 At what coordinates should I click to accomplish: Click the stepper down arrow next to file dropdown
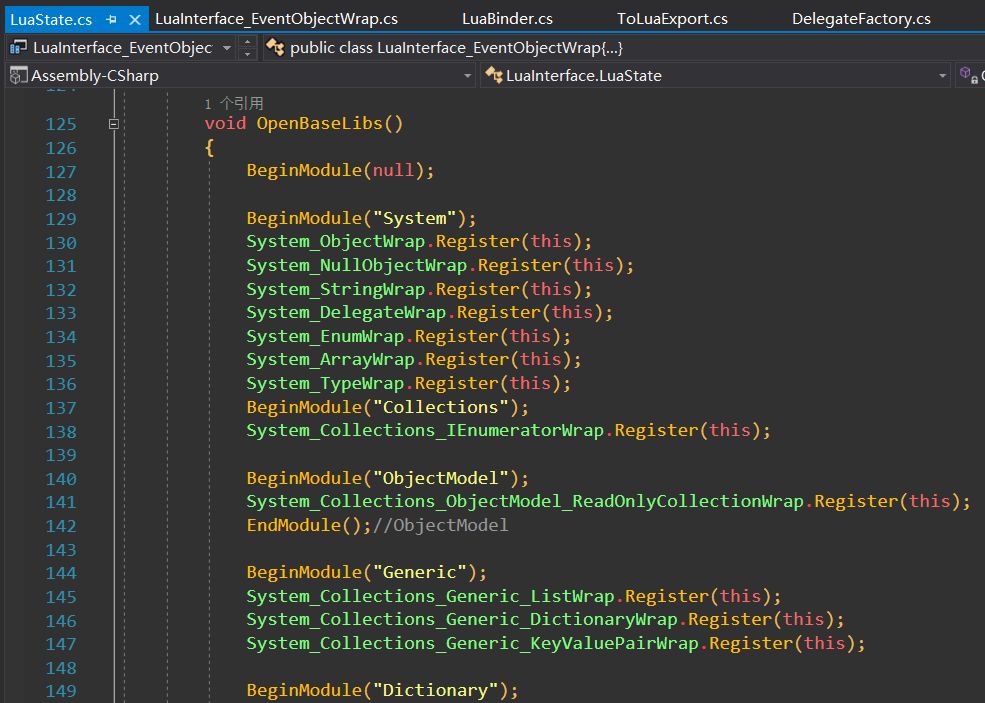click(x=248, y=54)
